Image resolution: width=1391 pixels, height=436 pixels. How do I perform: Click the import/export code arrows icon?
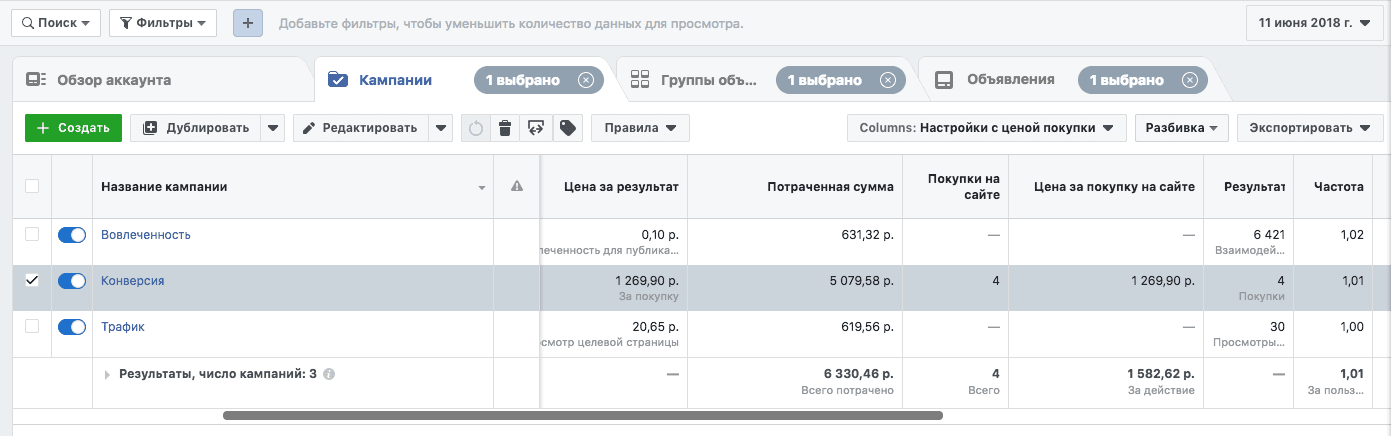[x=536, y=128]
